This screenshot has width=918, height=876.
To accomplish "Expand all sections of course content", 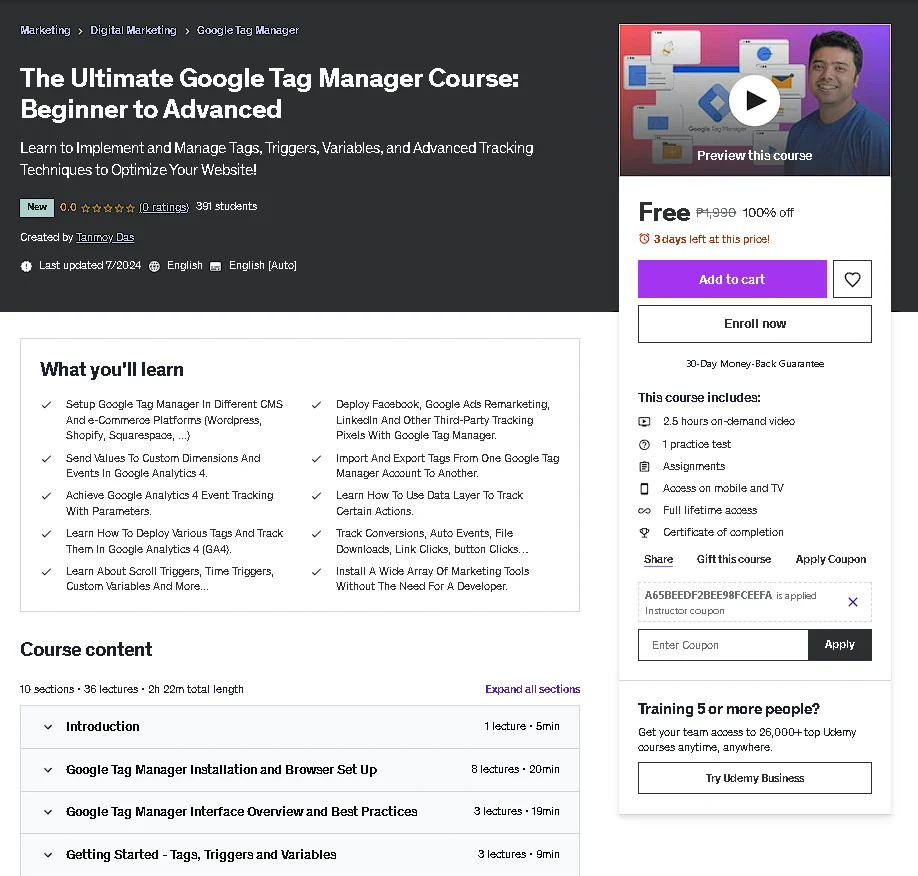I will click(x=532, y=689).
